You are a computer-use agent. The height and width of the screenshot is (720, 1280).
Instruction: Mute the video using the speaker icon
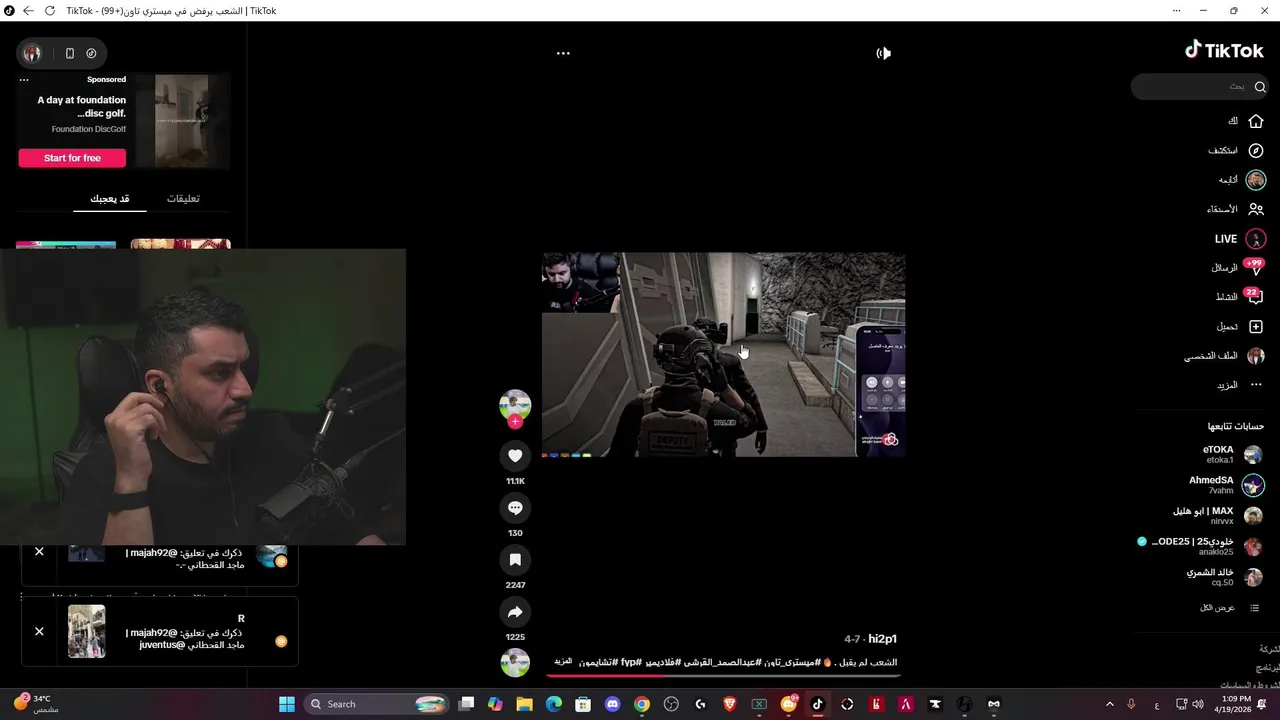pos(883,53)
